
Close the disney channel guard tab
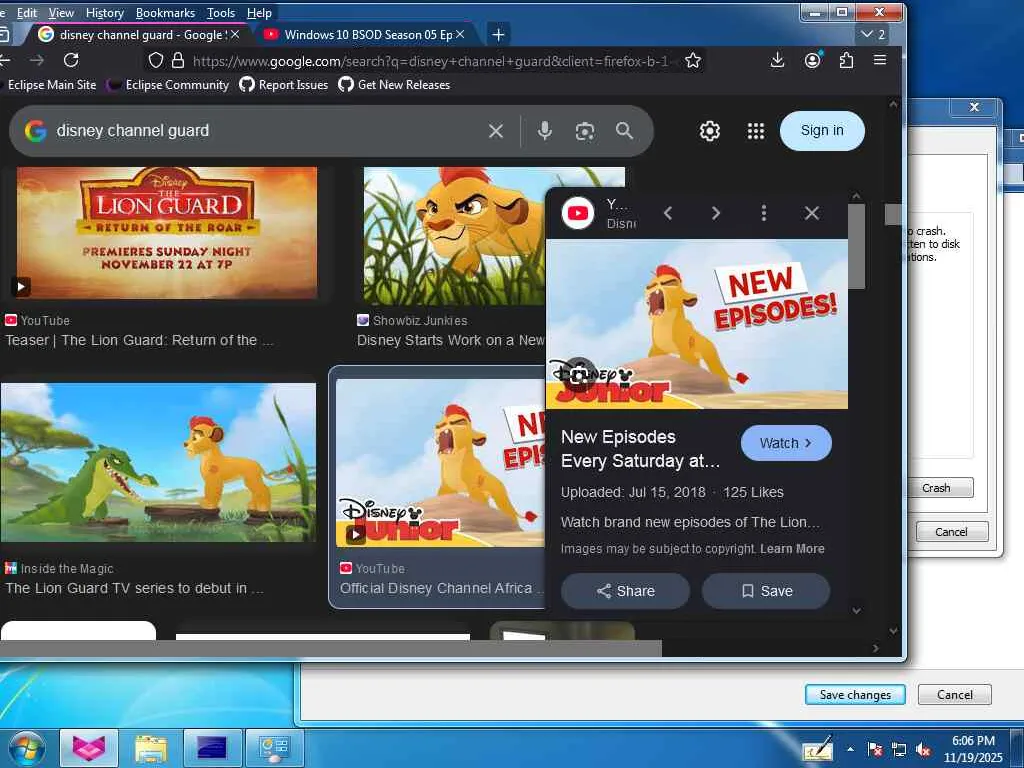(235, 34)
